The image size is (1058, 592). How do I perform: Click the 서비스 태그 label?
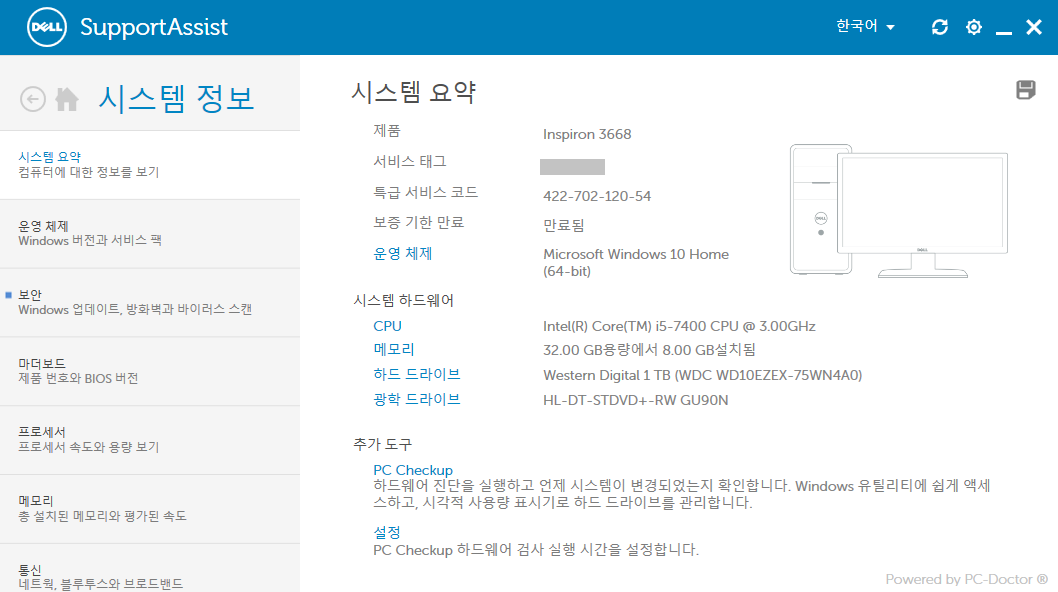[x=410, y=162]
